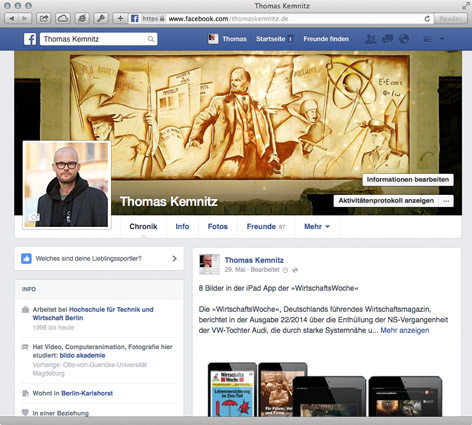This screenshot has height=425, width=472.
Task: Click the thumbs-up icon beside Lieblingssportler question
Action: pyautogui.click(x=26, y=259)
